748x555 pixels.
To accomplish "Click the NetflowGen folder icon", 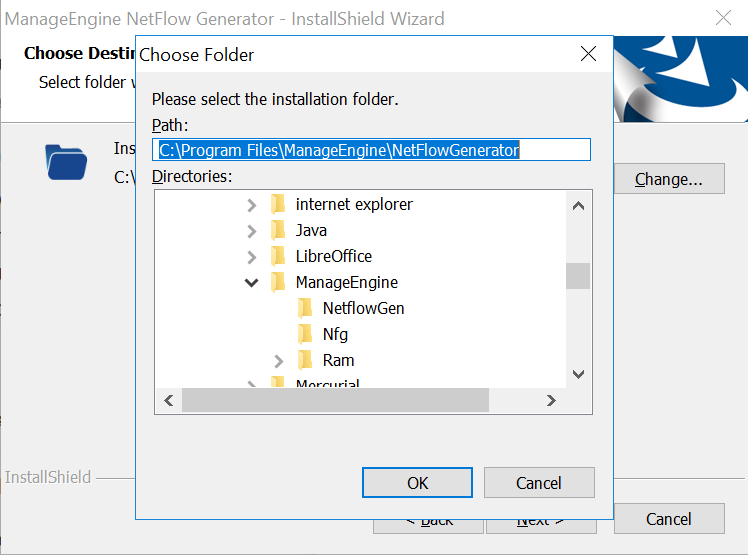I will 305,309.
